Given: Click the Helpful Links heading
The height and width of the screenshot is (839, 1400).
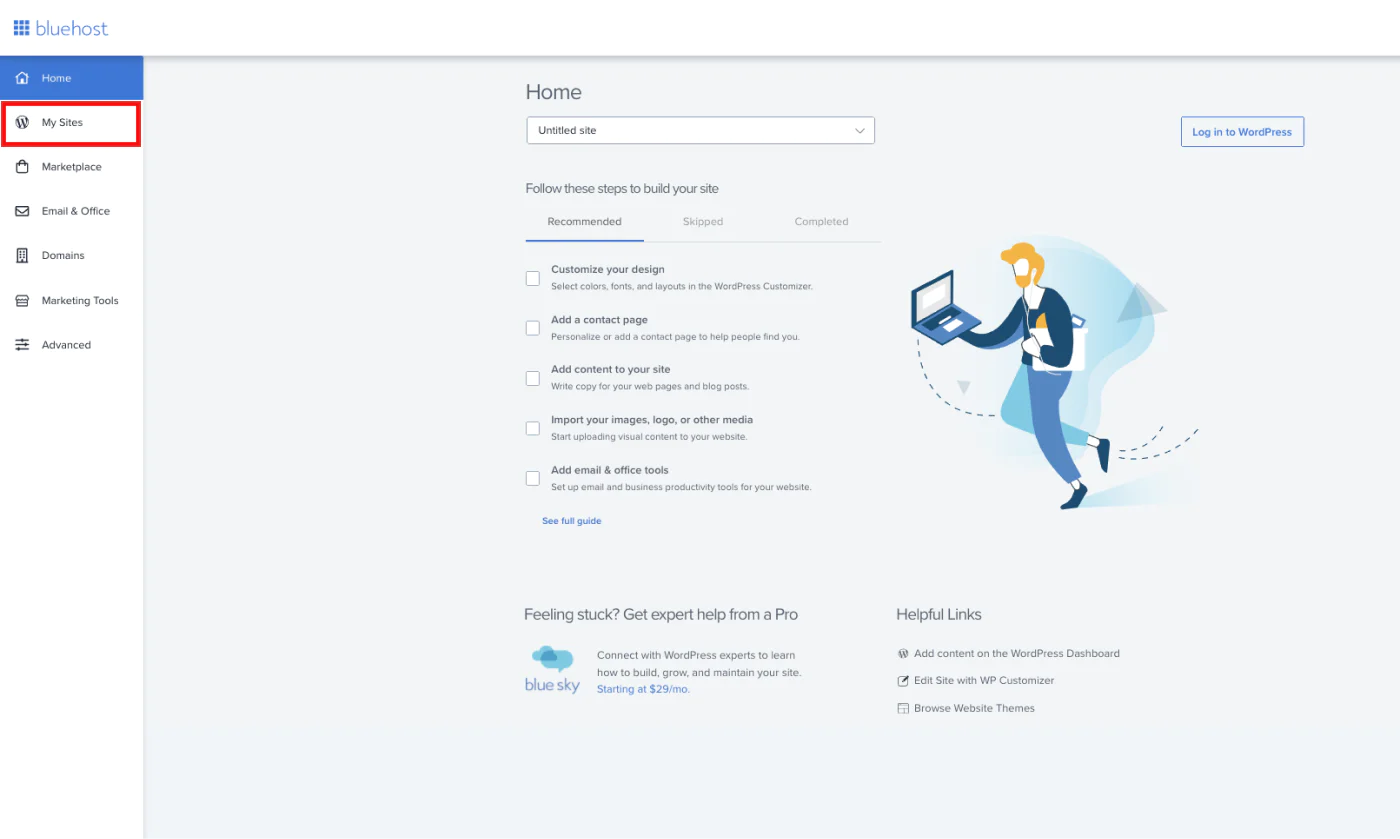Looking at the screenshot, I should [939, 614].
